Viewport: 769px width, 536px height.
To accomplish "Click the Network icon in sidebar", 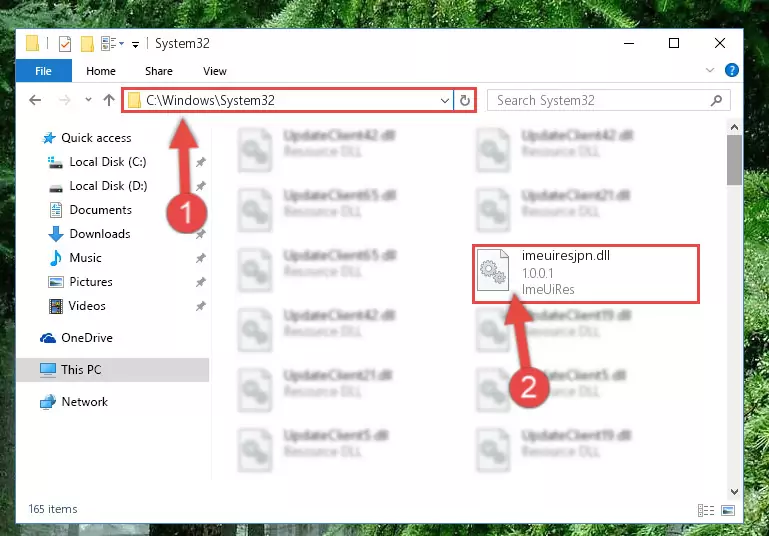I will point(48,402).
